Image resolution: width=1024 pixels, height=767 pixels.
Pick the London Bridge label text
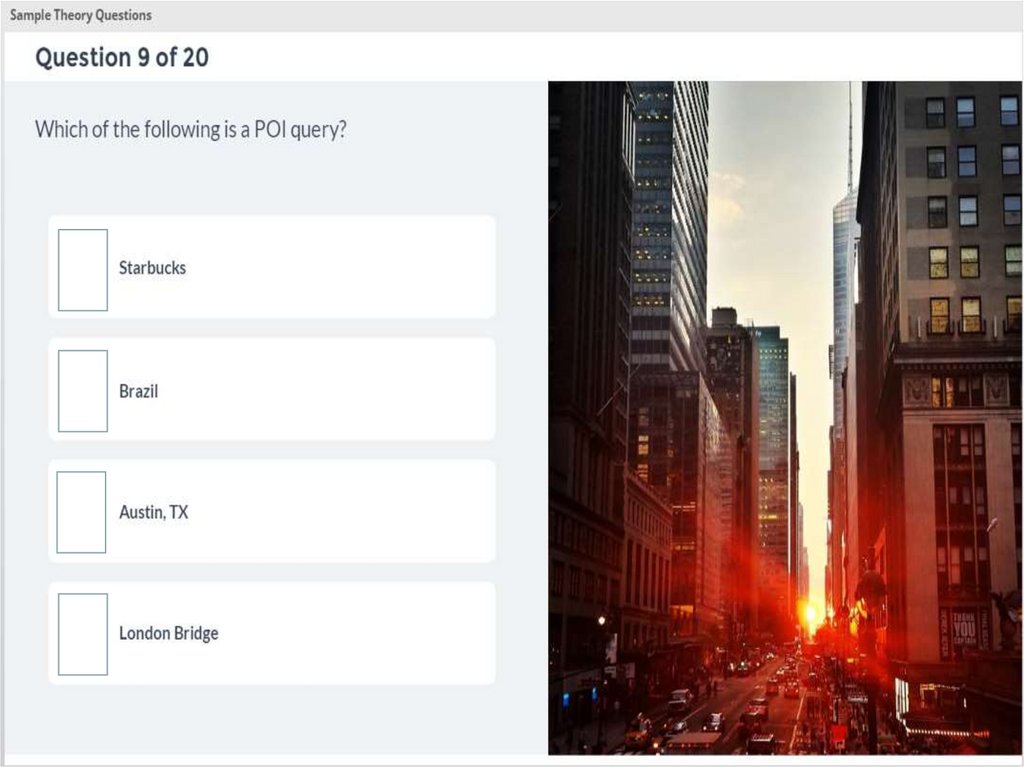168,633
